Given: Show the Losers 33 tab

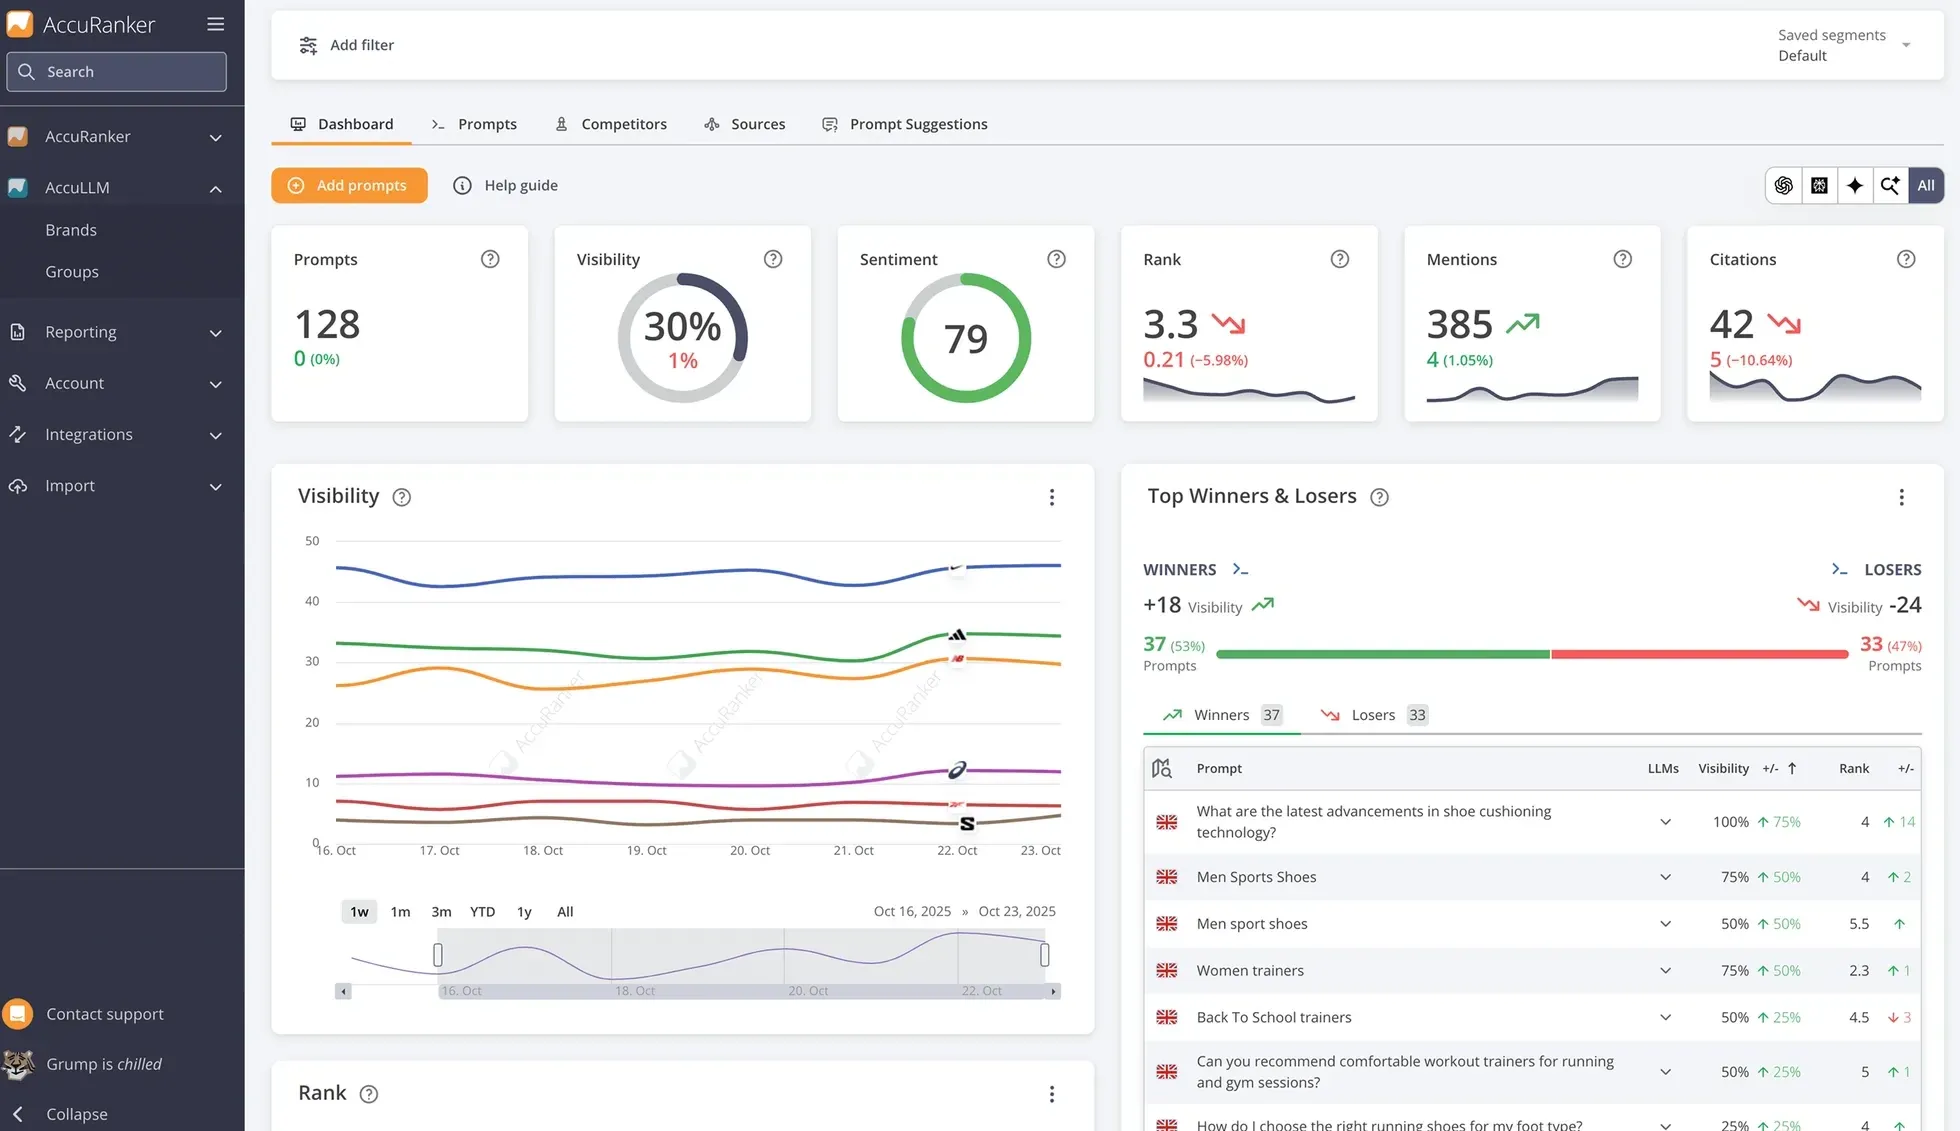Looking at the screenshot, I should [x=1374, y=715].
